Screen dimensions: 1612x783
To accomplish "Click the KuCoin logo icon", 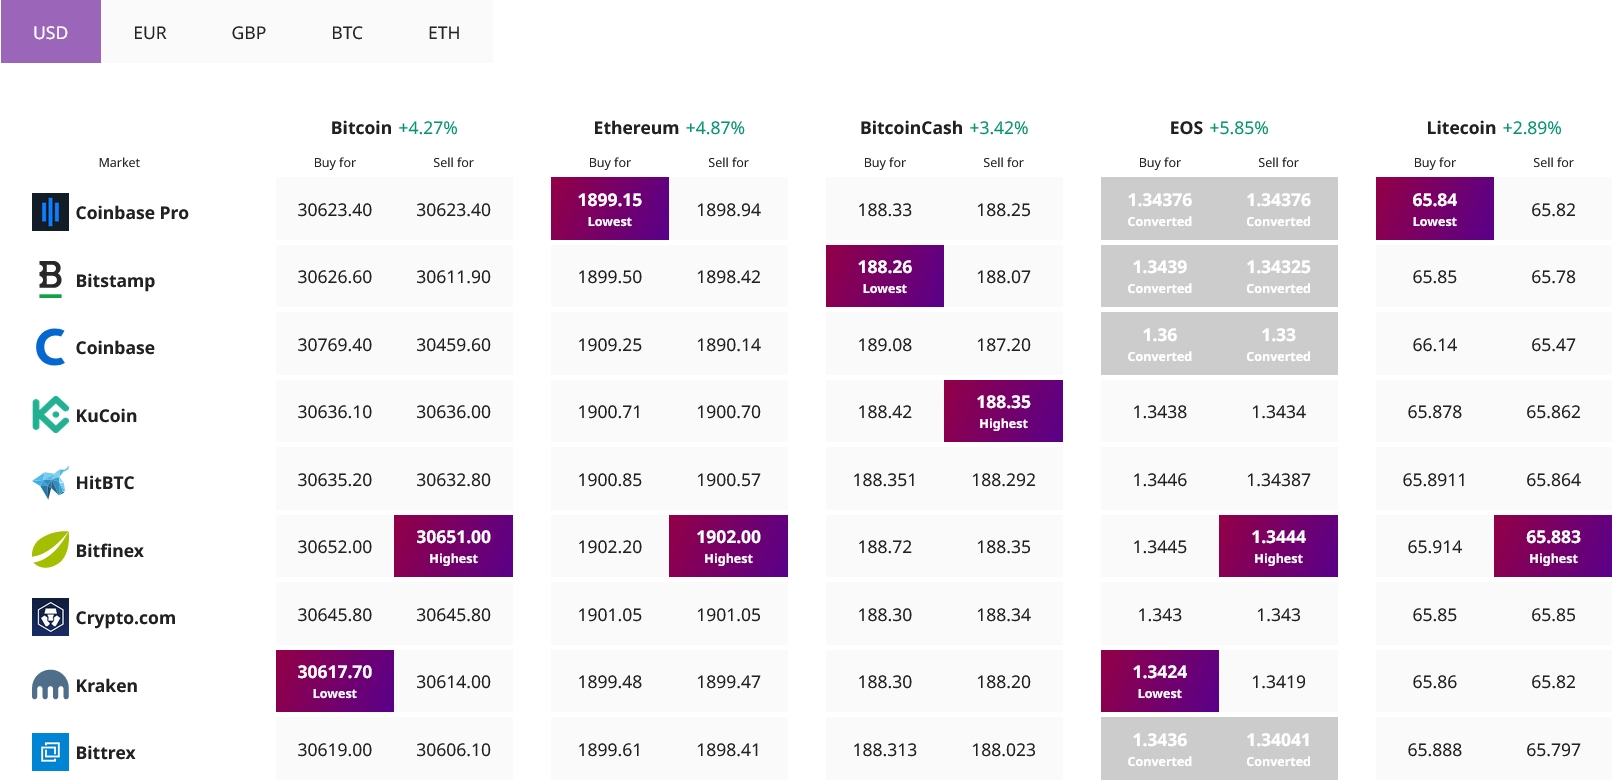I will click(x=50, y=415).
